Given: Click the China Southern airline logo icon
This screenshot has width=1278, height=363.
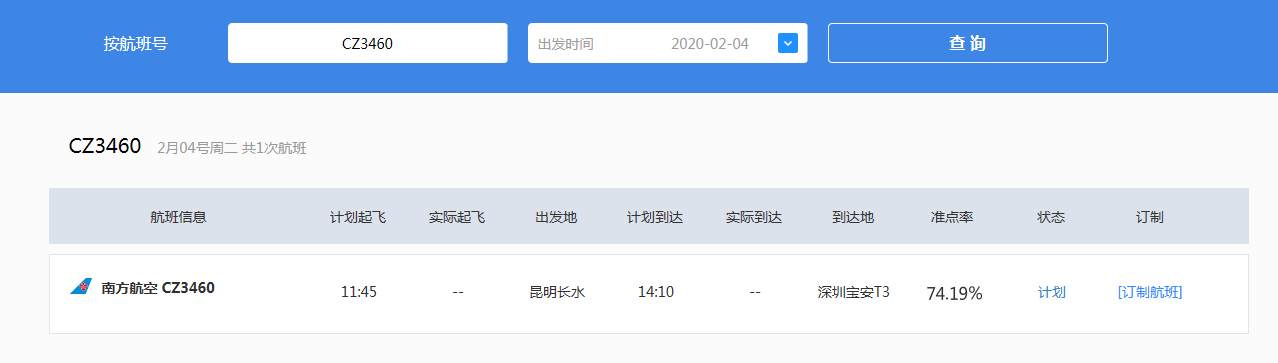Looking at the screenshot, I should 81,287.
